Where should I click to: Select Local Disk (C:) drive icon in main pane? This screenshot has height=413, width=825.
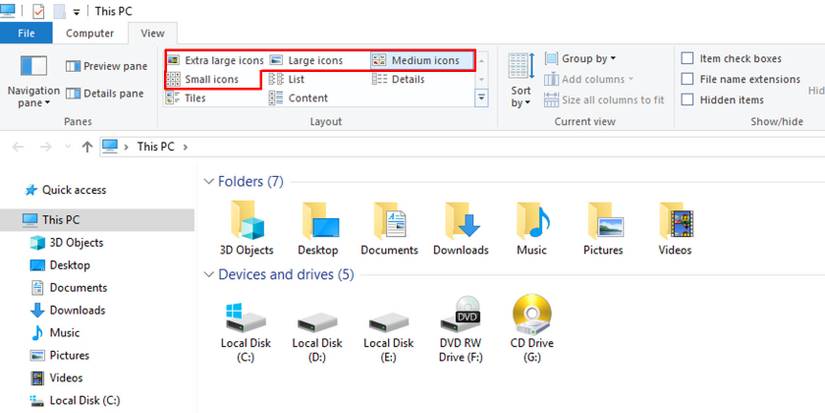[x=246, y=316]
